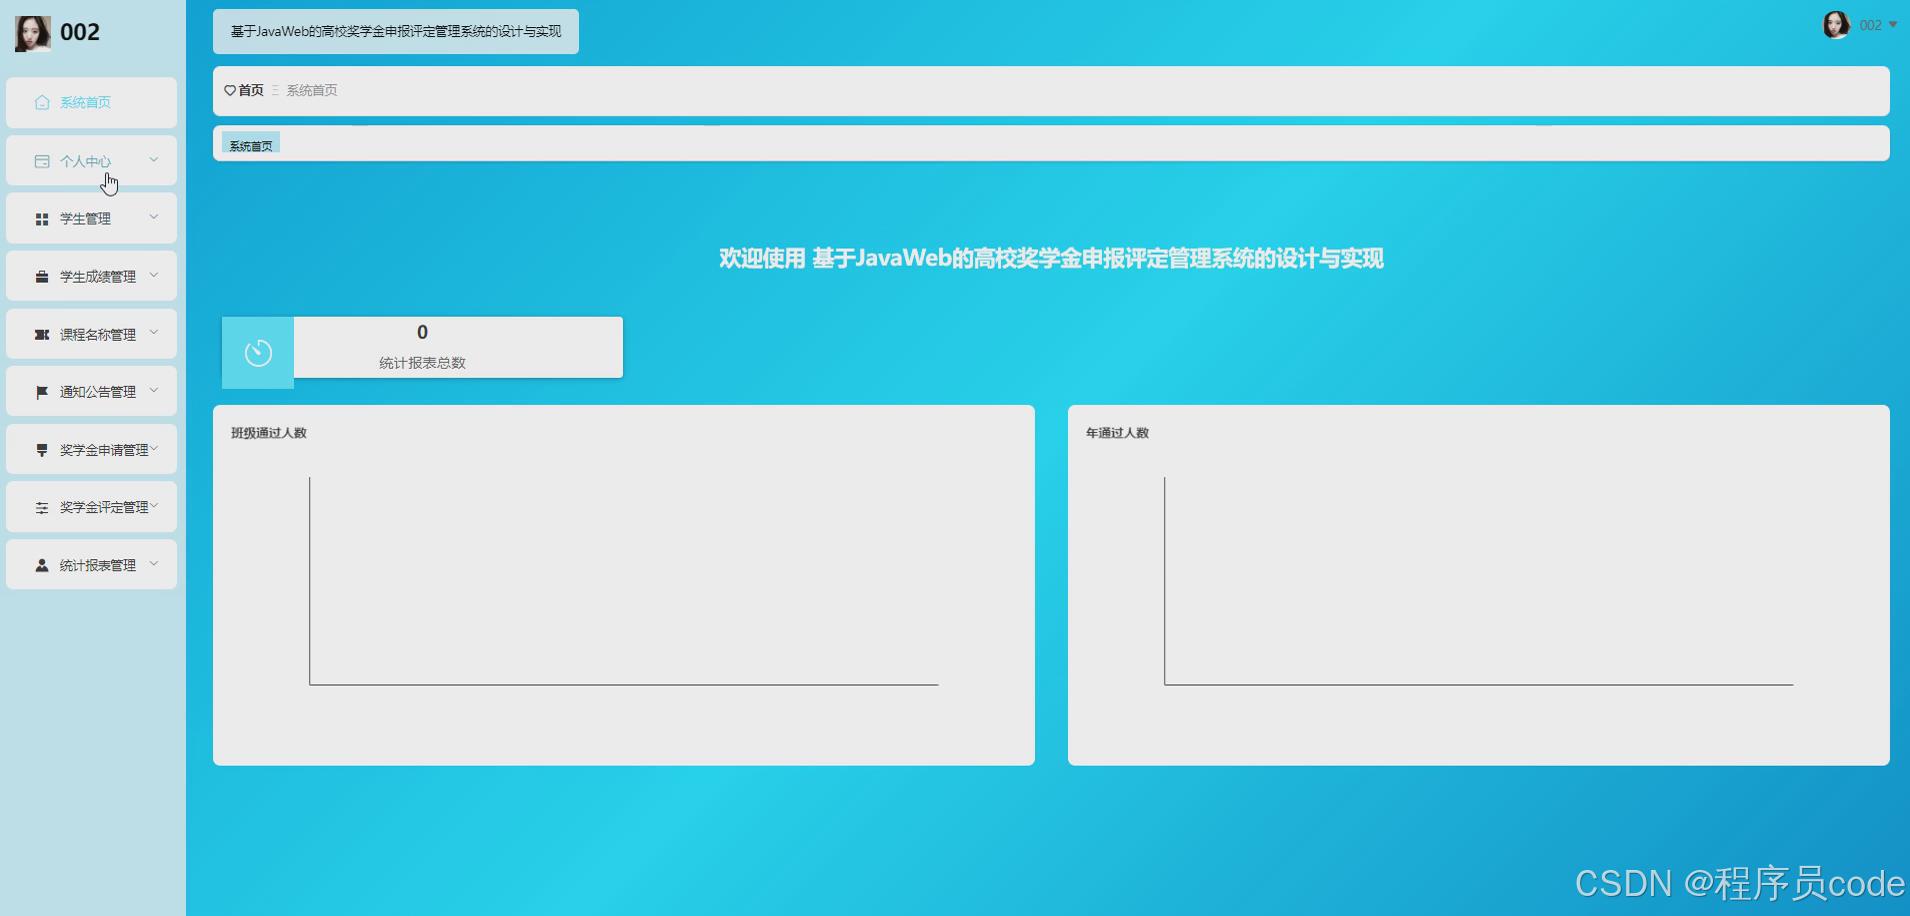This screenshot has width=1910, height=916.
Task: Select 通知公告管理 in the sidebar
Action: tap(91, 391)
